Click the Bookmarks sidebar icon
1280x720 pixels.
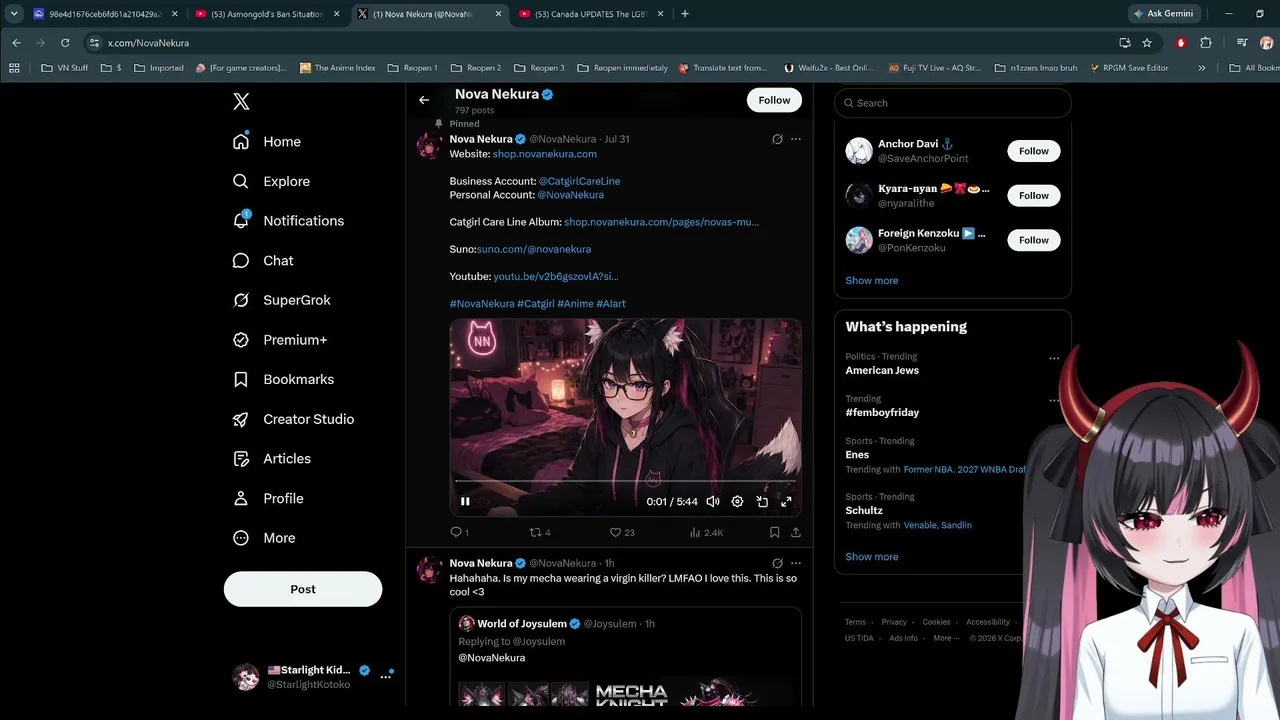pos(241,380)
